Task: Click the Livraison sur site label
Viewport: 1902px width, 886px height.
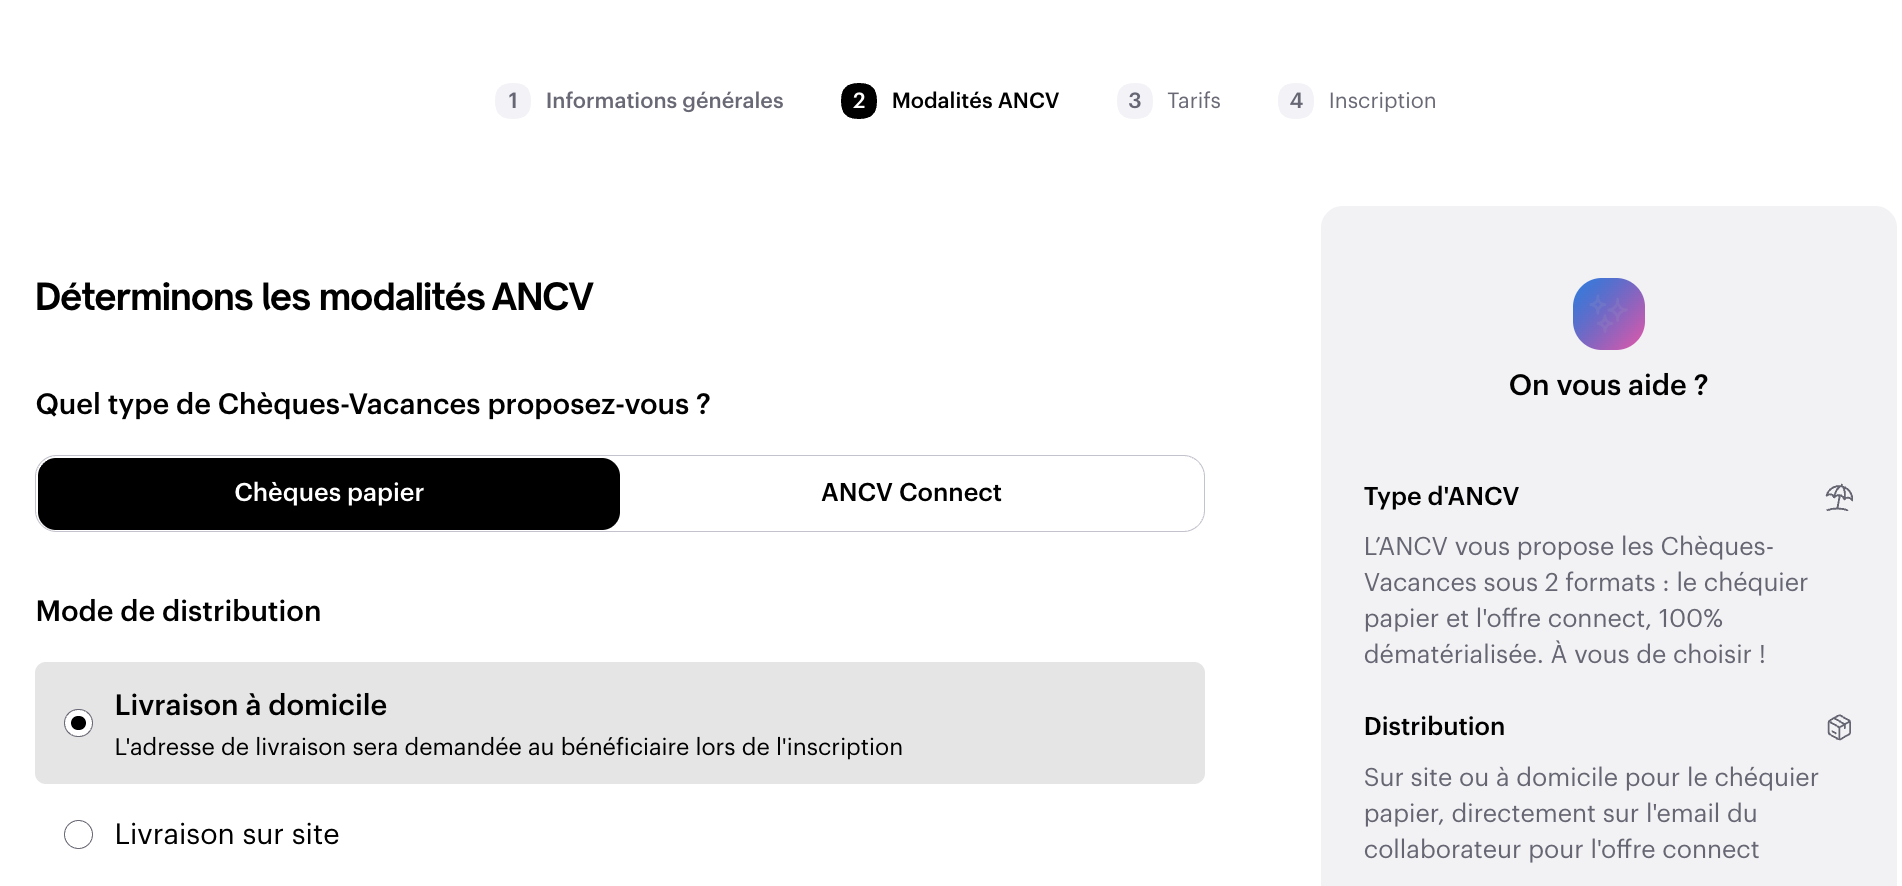Action: 227,834
